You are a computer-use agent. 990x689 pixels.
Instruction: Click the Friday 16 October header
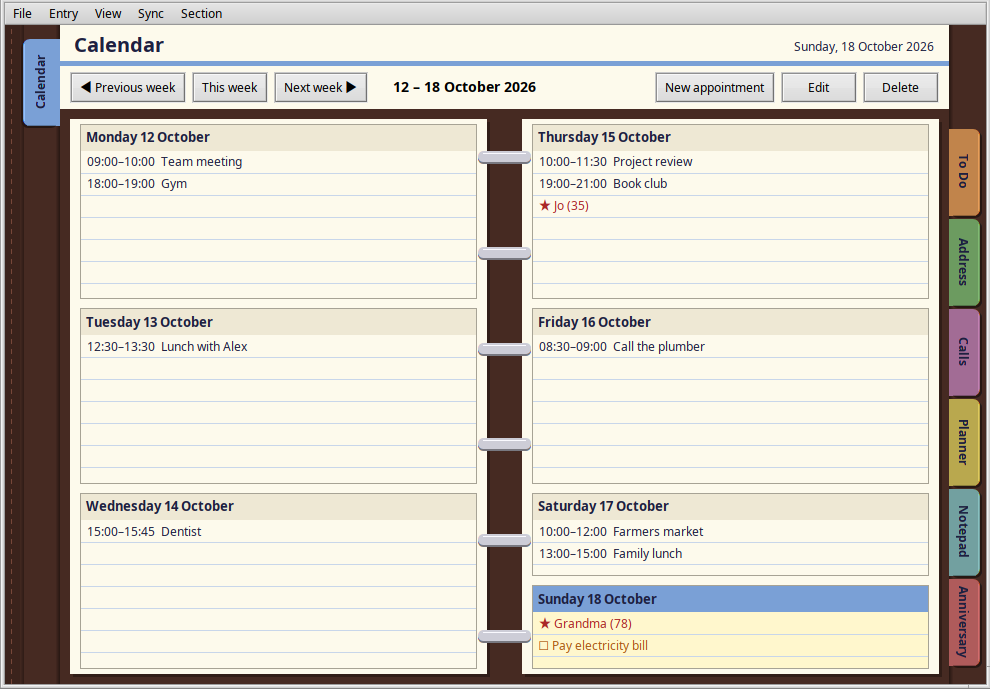tap(731, 322)
